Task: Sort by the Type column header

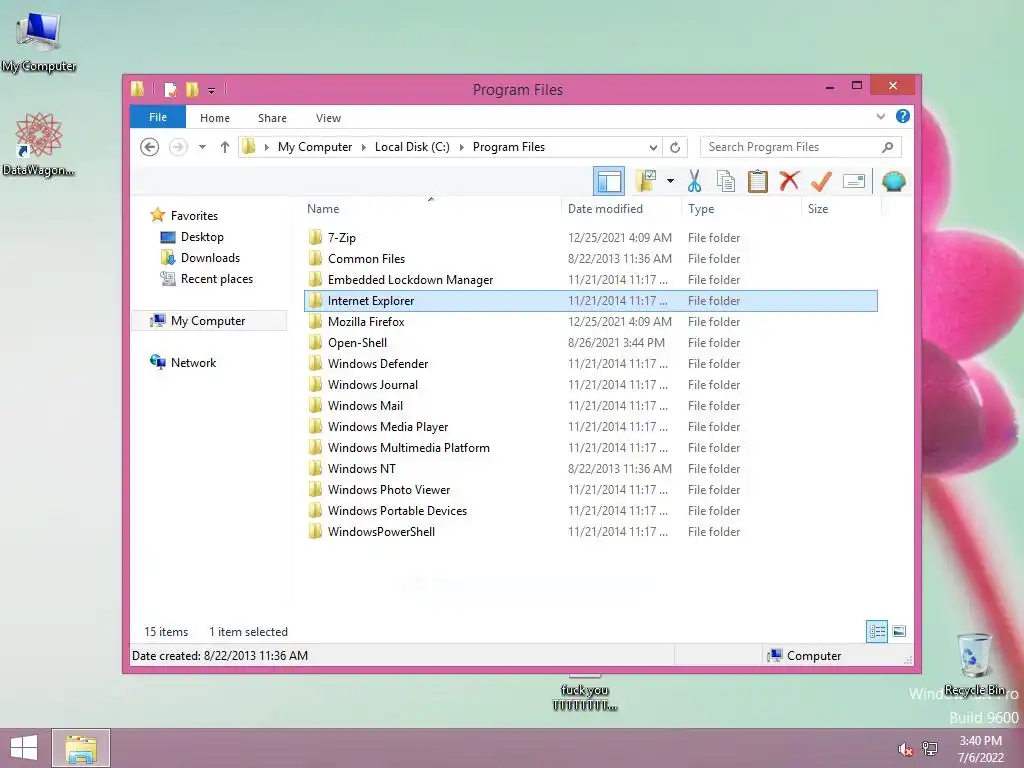Action: click(x=741, y=208)
